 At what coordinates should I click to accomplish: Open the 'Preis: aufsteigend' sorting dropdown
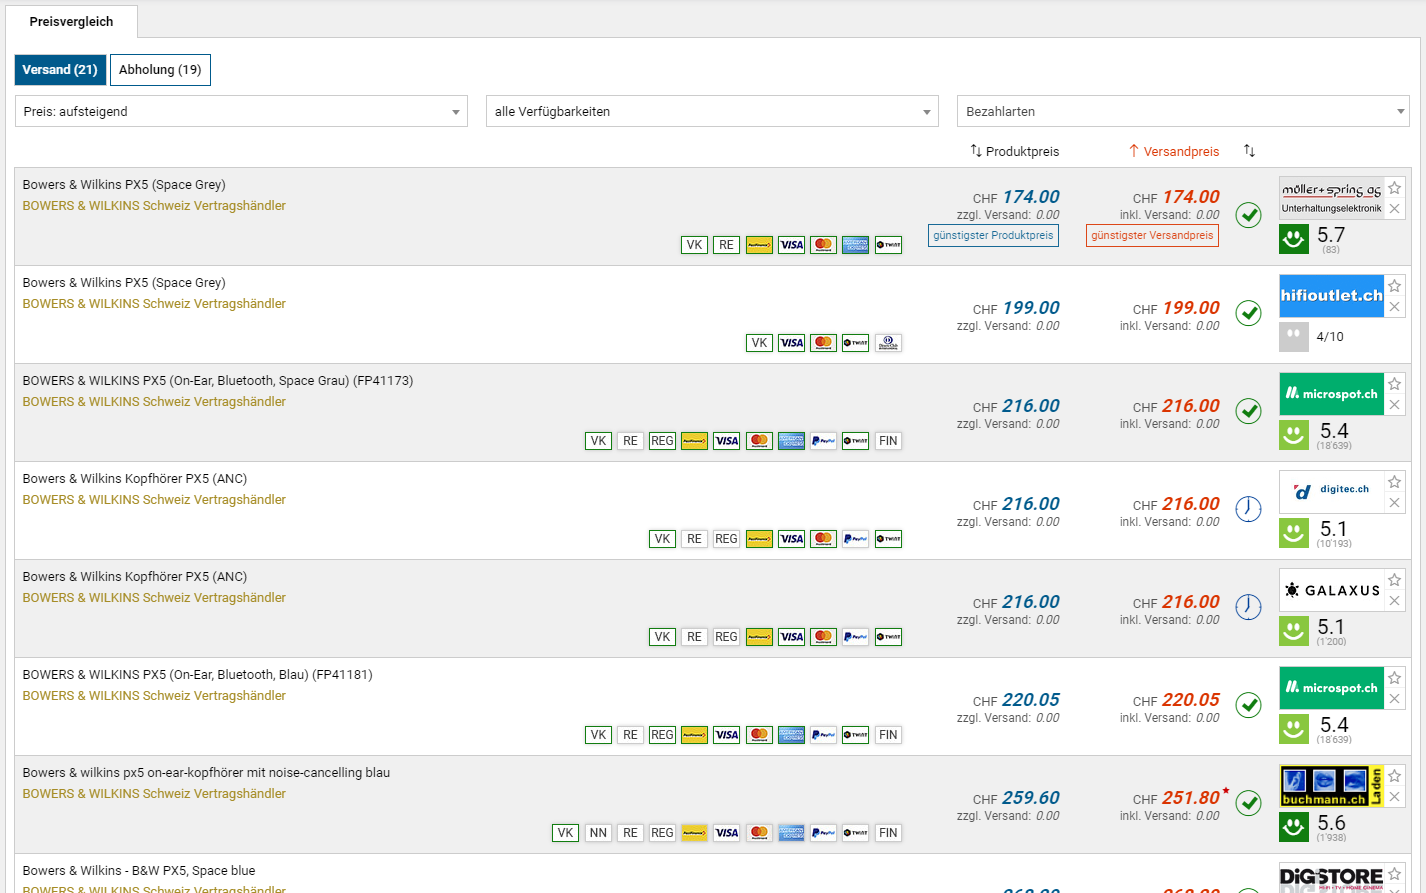pyautogui.click(x=241, y=111)
